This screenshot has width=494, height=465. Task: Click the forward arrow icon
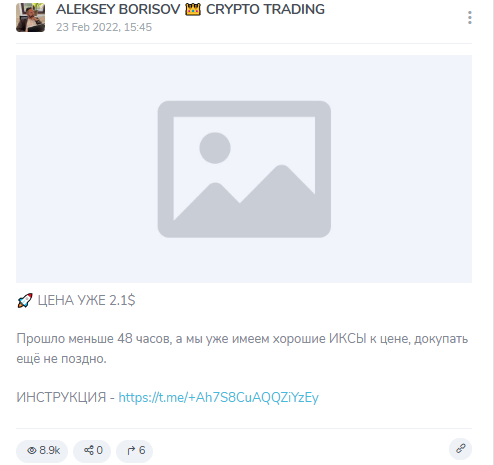131,451
